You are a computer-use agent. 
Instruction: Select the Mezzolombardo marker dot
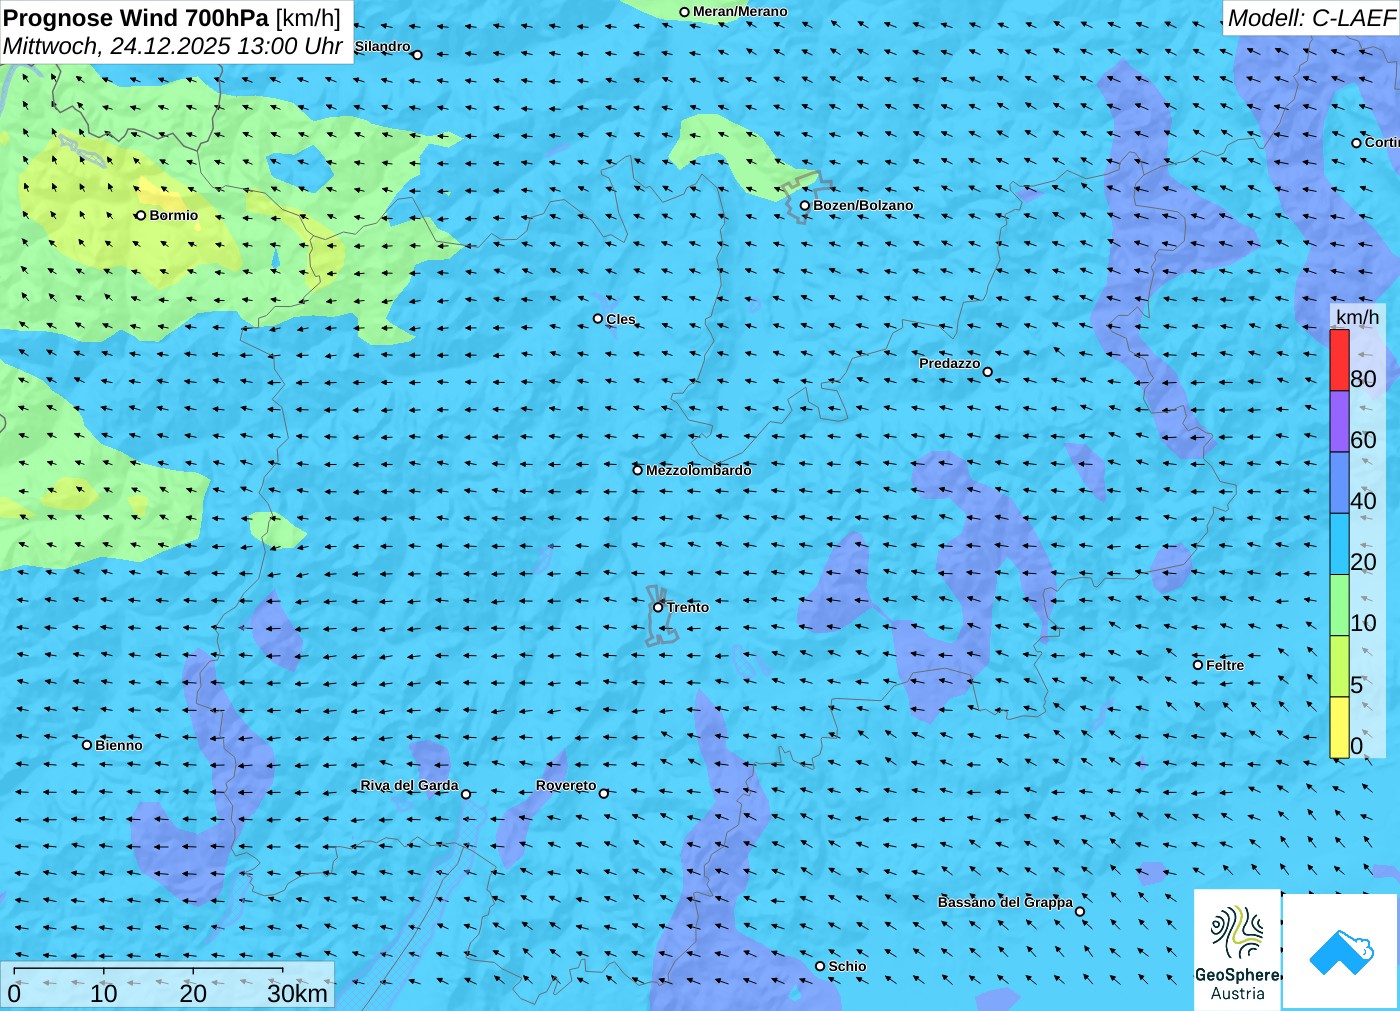638,470
